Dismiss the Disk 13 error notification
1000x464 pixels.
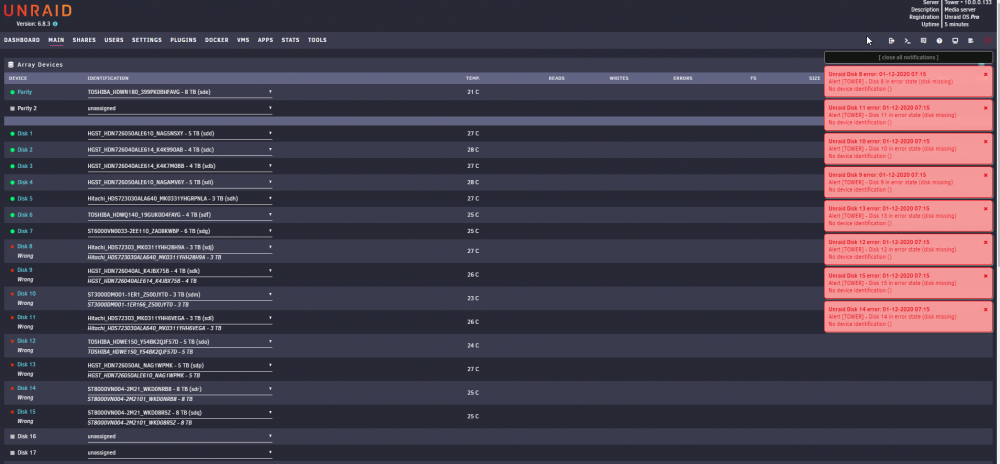click(985, 208)
